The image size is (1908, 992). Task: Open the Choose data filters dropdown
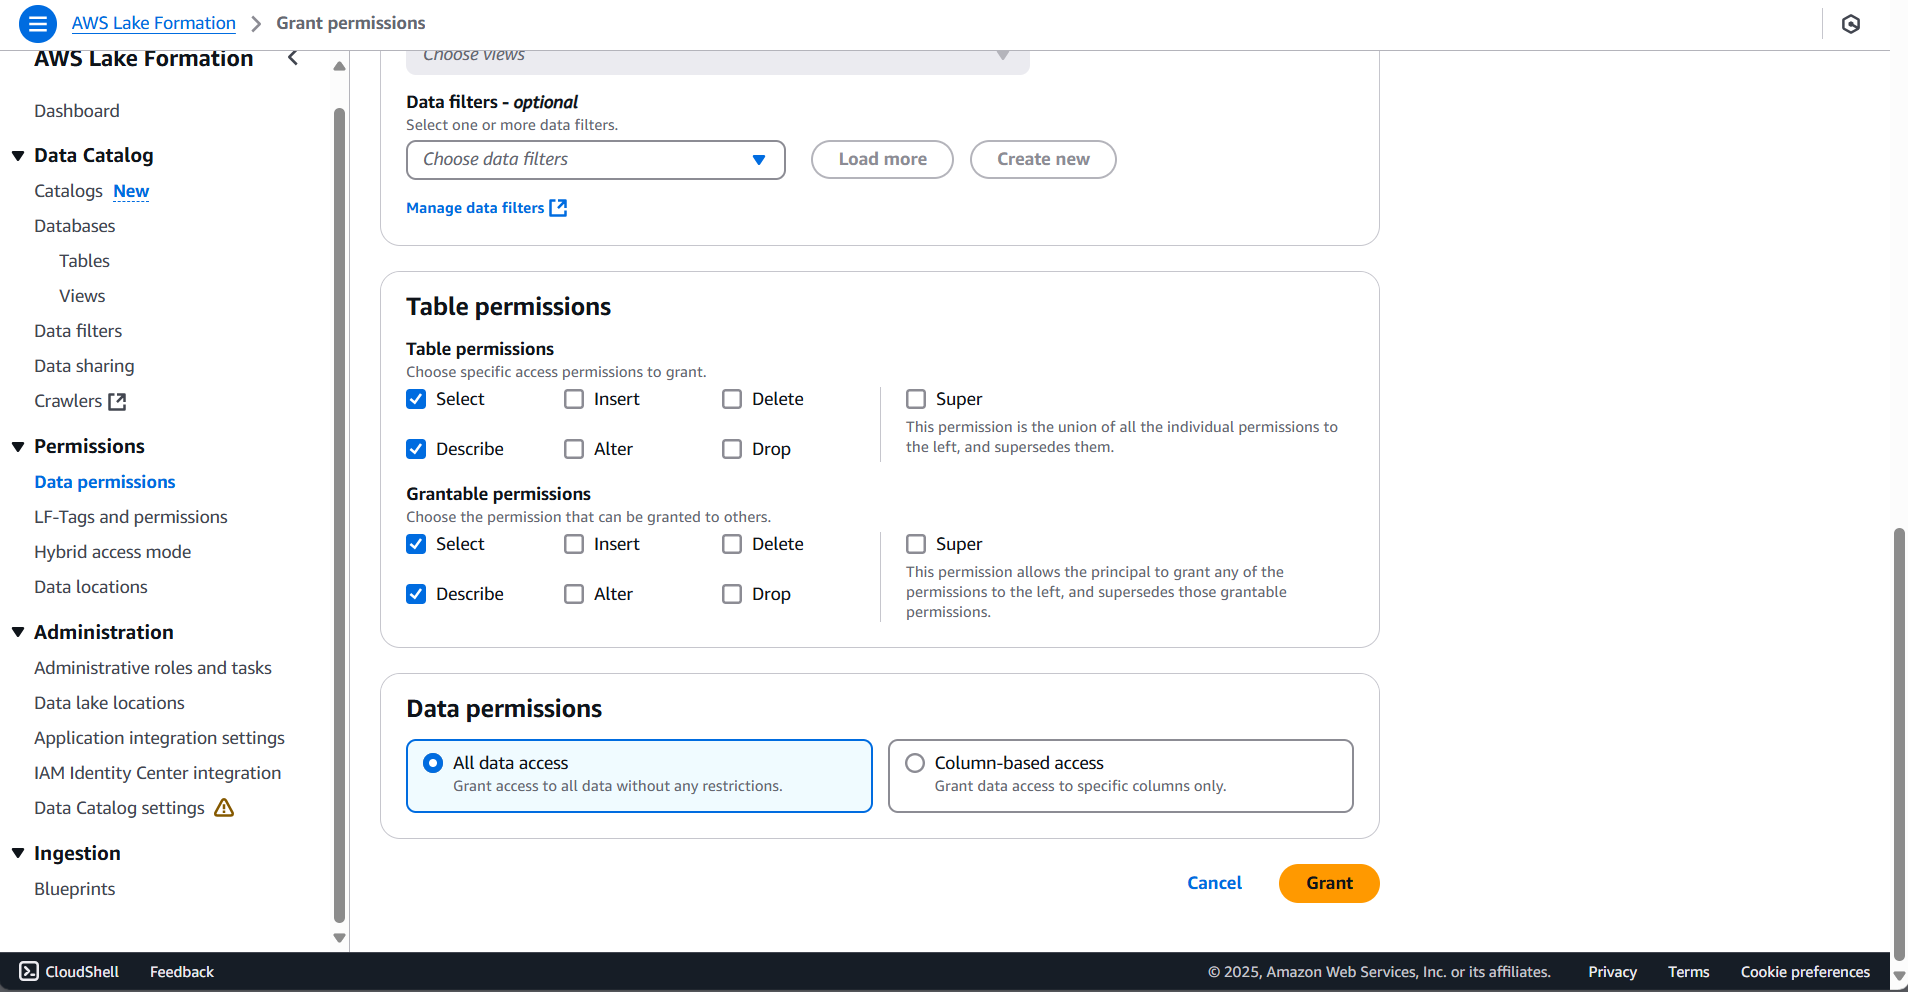pos(595,160)
